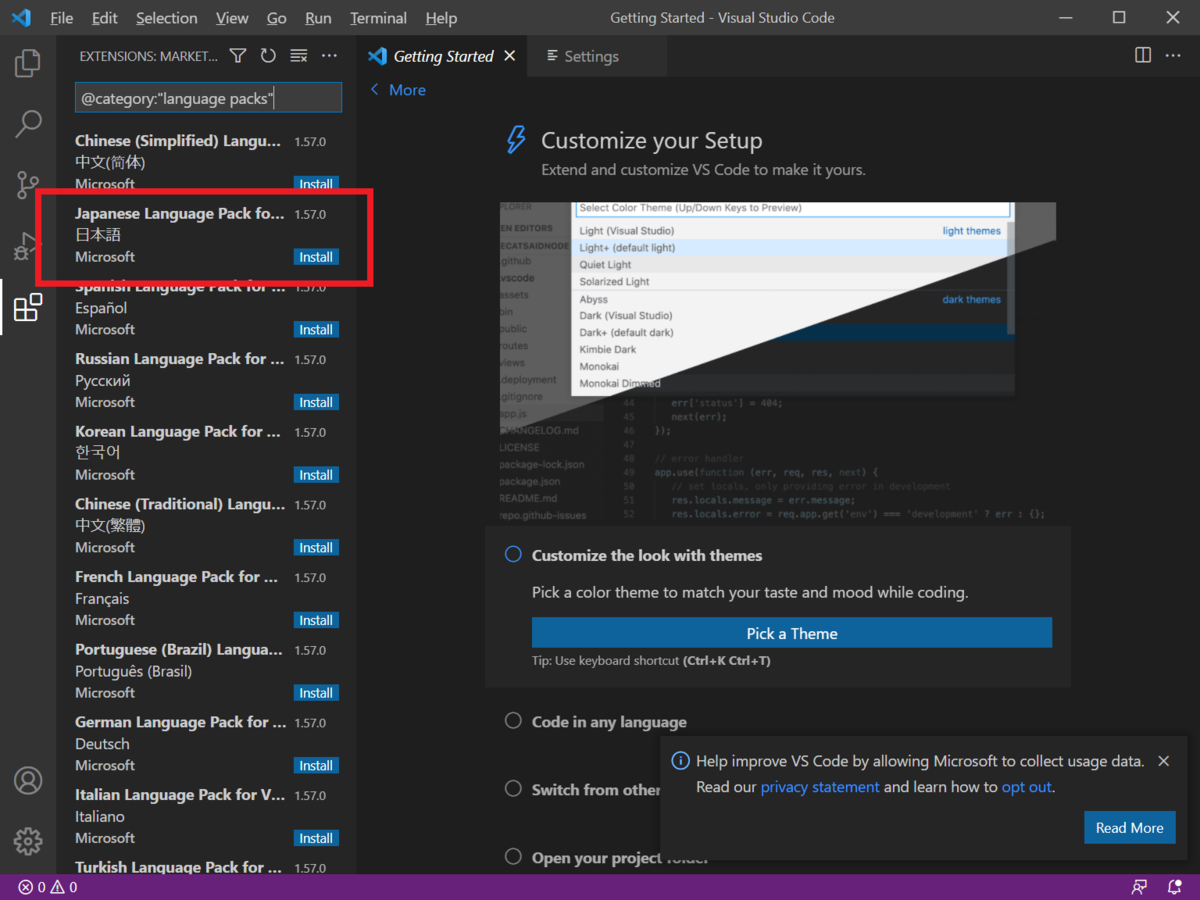Open the Turkish Language Pack entry
This screenshot has height=900, width=1200.
(x=206, y=865)
